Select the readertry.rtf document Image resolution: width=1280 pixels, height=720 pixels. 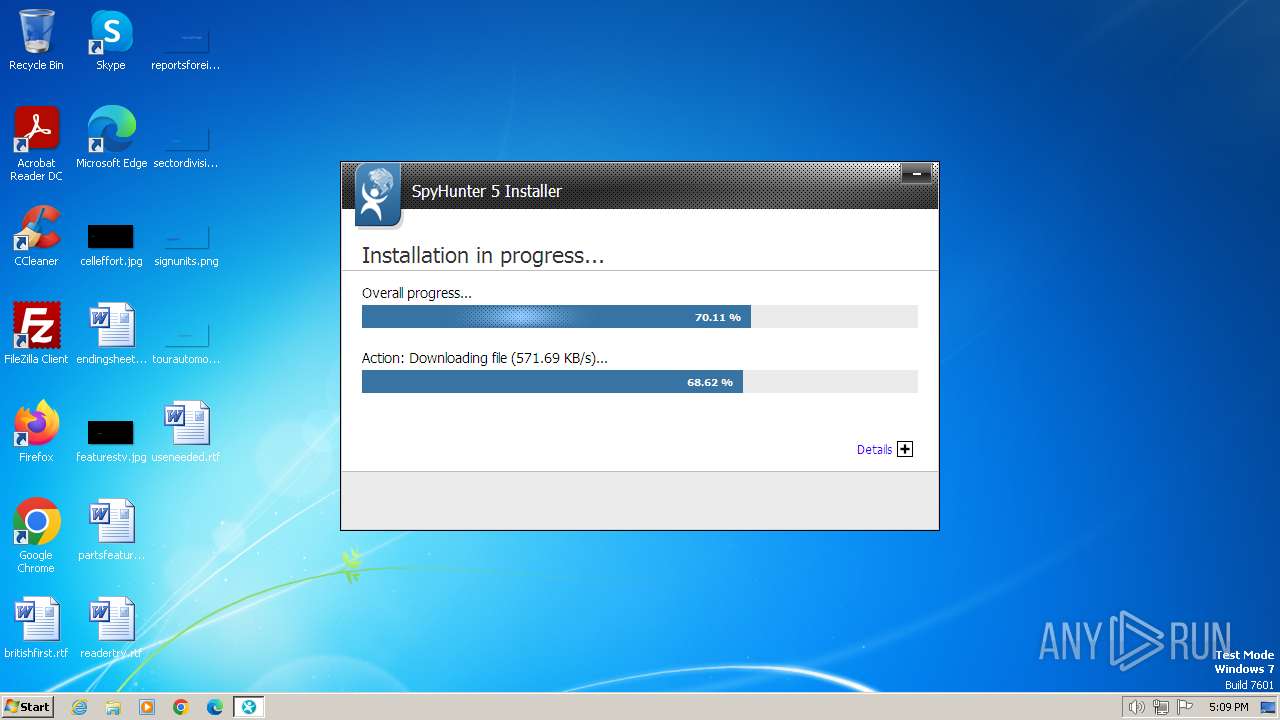coord(111,628)
